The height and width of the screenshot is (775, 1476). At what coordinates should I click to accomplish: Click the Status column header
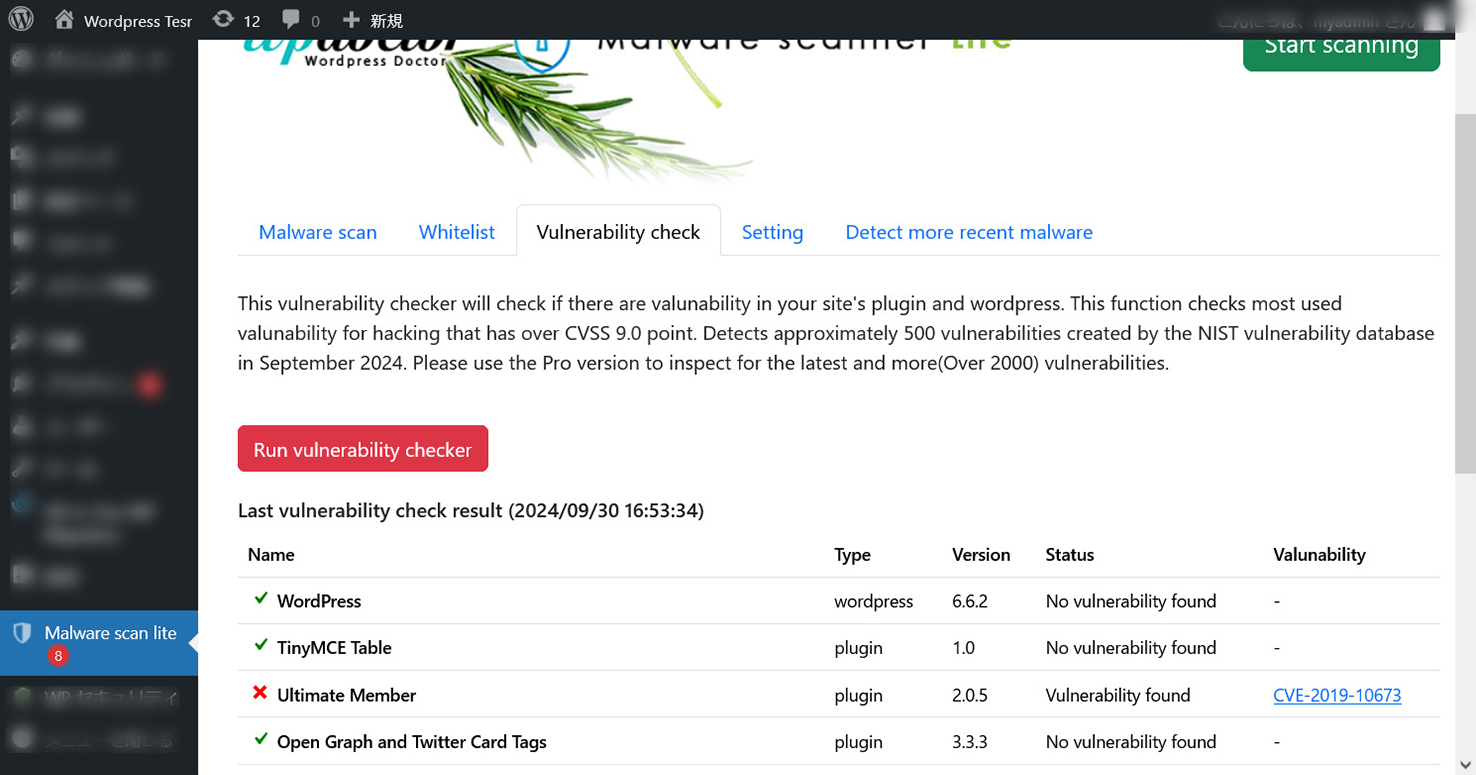point(1070,555)
